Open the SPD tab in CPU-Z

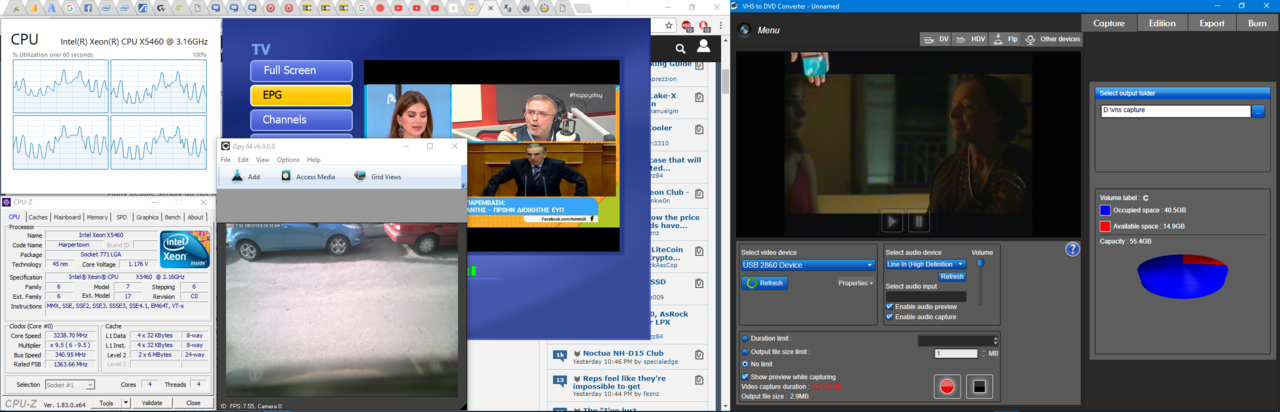pyautogui.click(x=121, y=217)
